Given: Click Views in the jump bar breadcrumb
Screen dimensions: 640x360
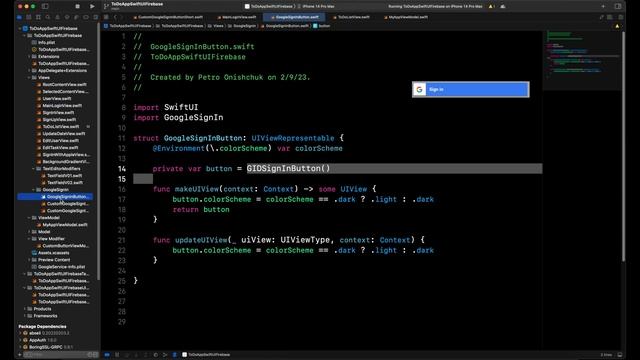Looking at the screenshot, I should coord(216,26).
